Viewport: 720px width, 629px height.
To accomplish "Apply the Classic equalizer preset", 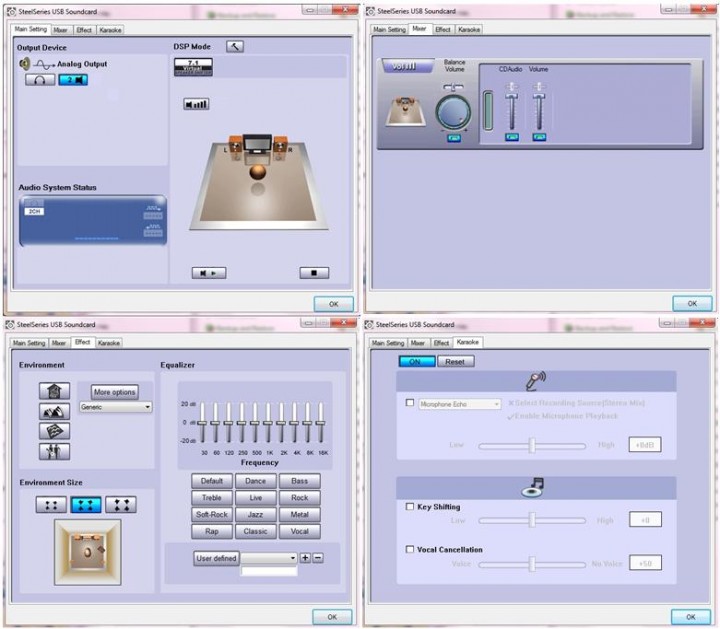I will coord(256,531).
